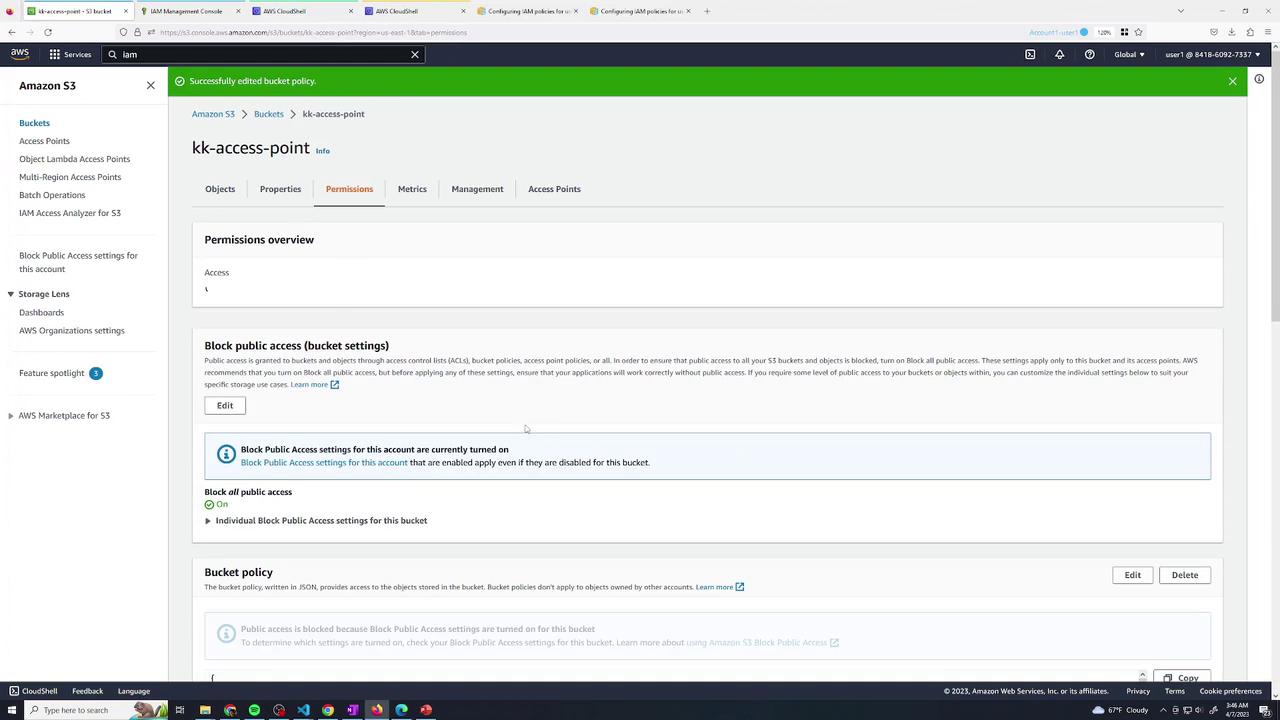Open Microsoft Edge from the taskbar
This screenshot has width=1280, height=720.
401,710
